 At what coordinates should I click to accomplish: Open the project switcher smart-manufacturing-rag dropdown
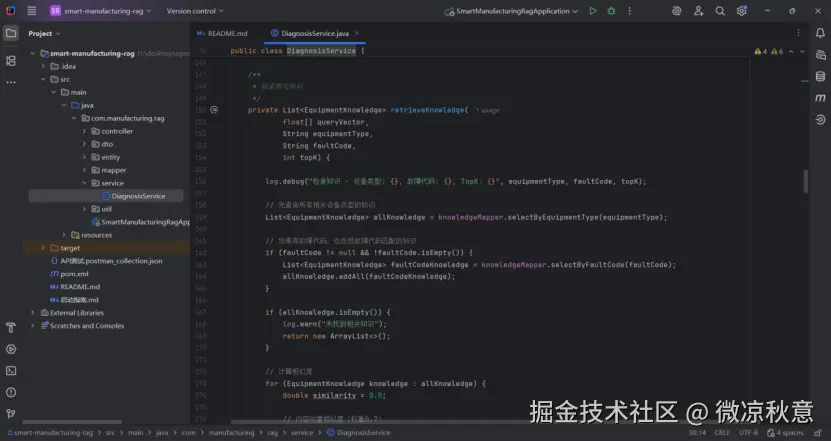[x=101, y=11]
